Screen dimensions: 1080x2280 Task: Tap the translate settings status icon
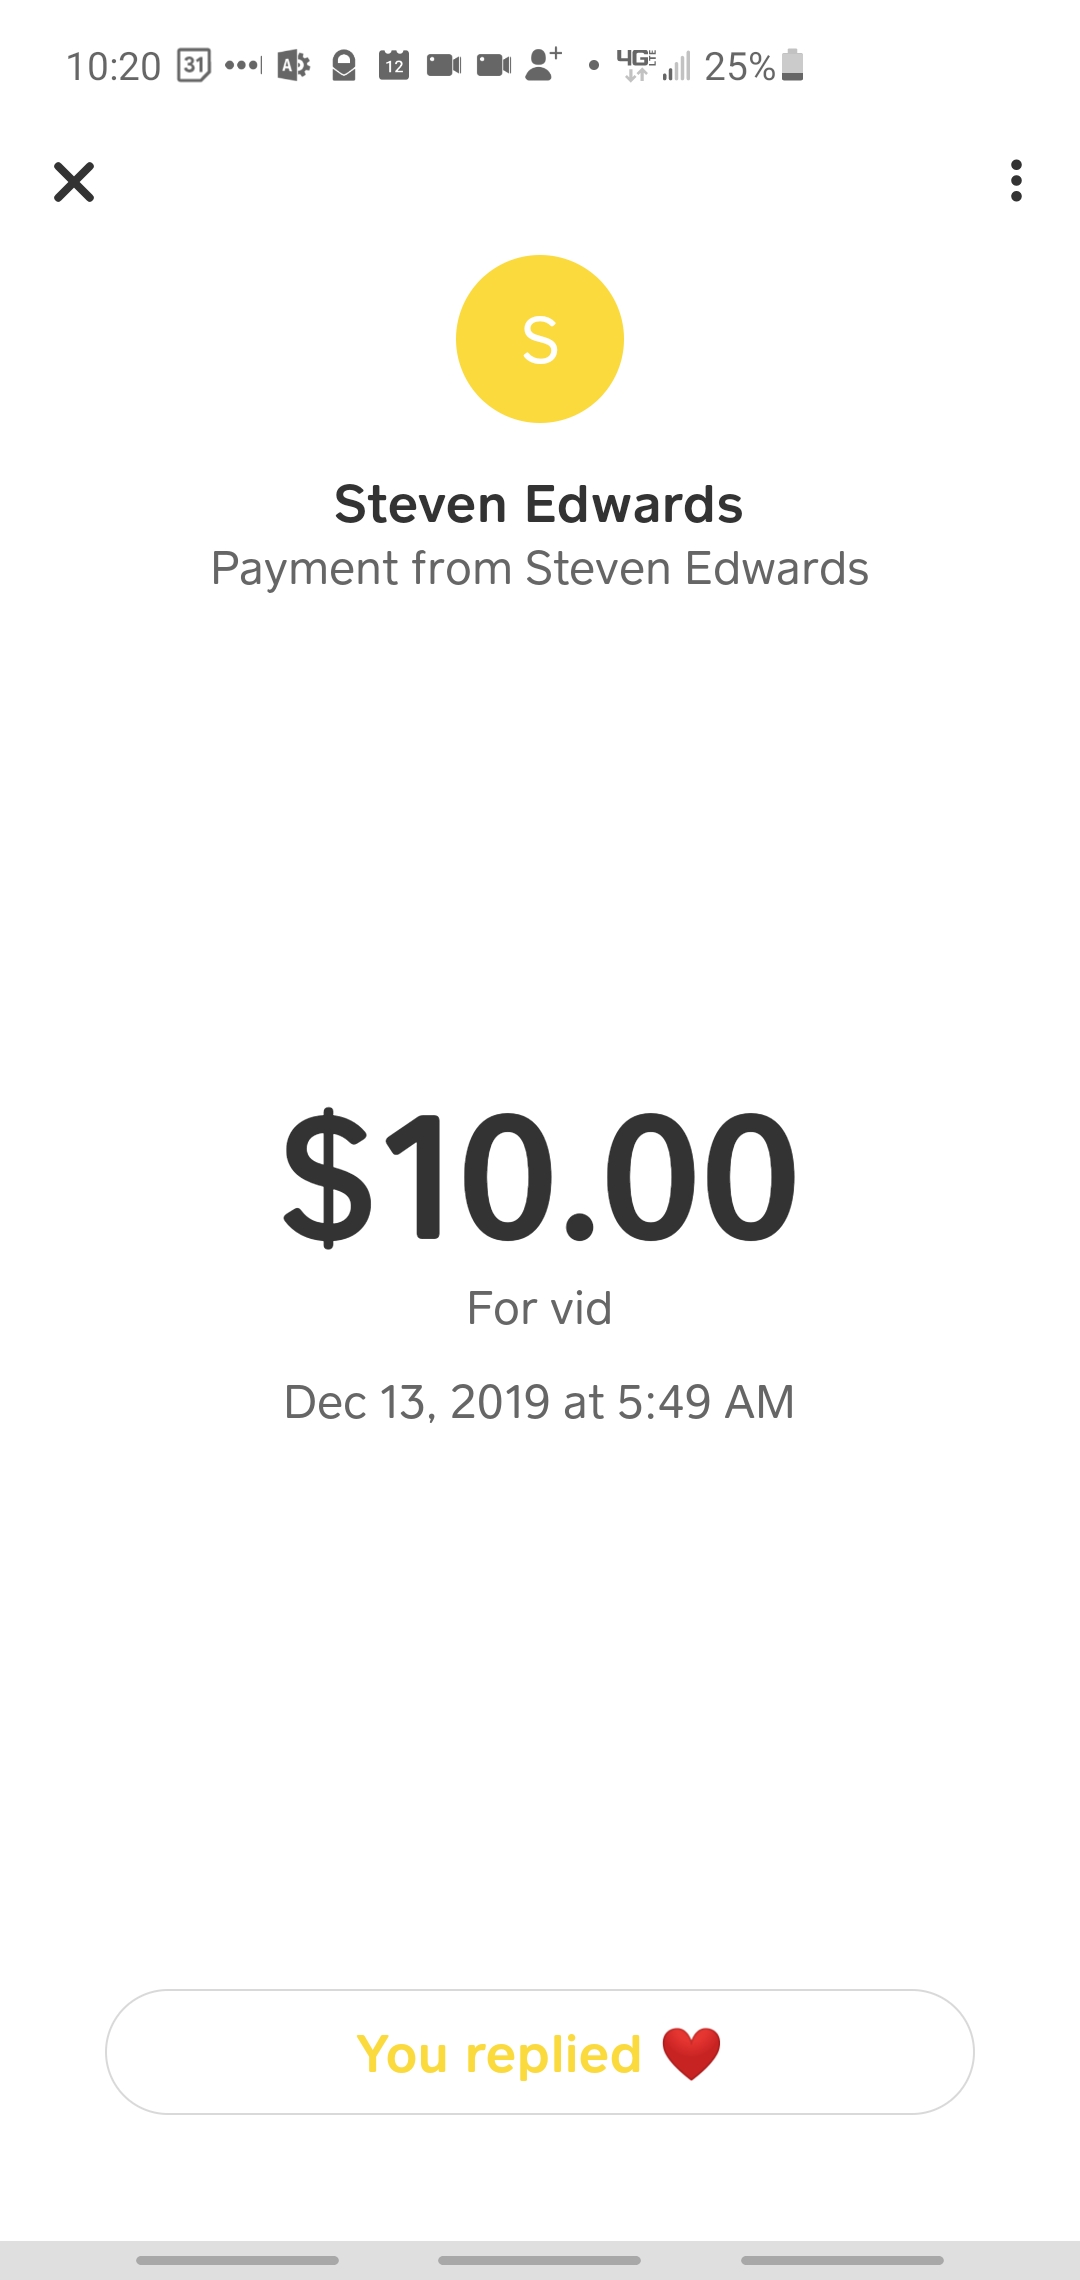click(x=293, y=66)
